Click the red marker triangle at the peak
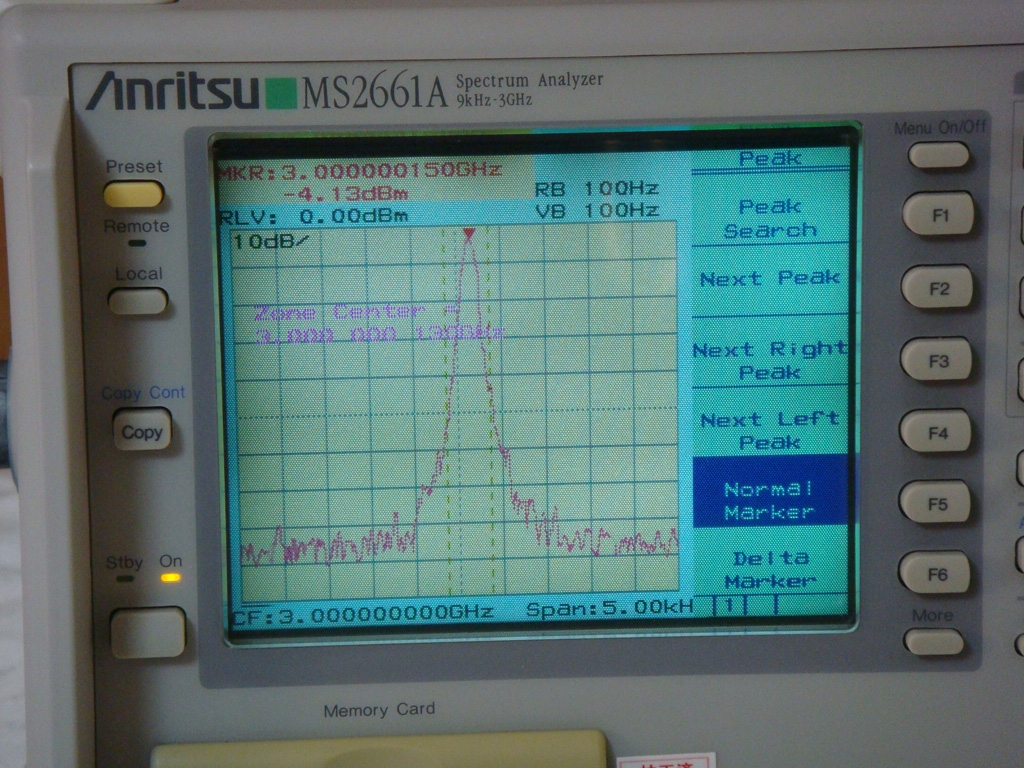 click(469, 234)
